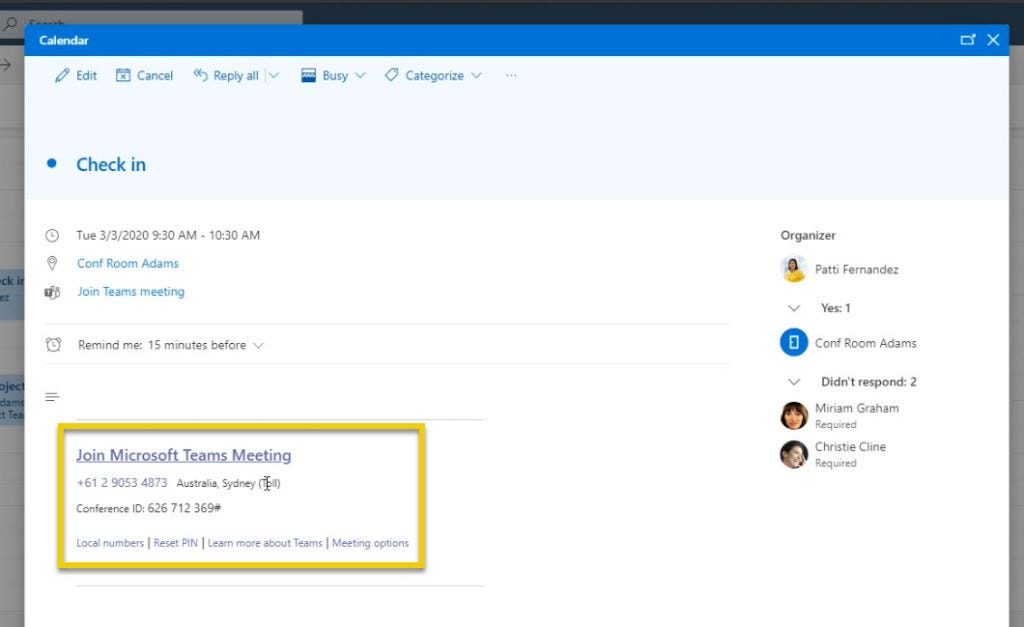Click the forward arrow in background window
This screenshot has width=1024, height=627.
pyautogui.click(x=5, y=65)
